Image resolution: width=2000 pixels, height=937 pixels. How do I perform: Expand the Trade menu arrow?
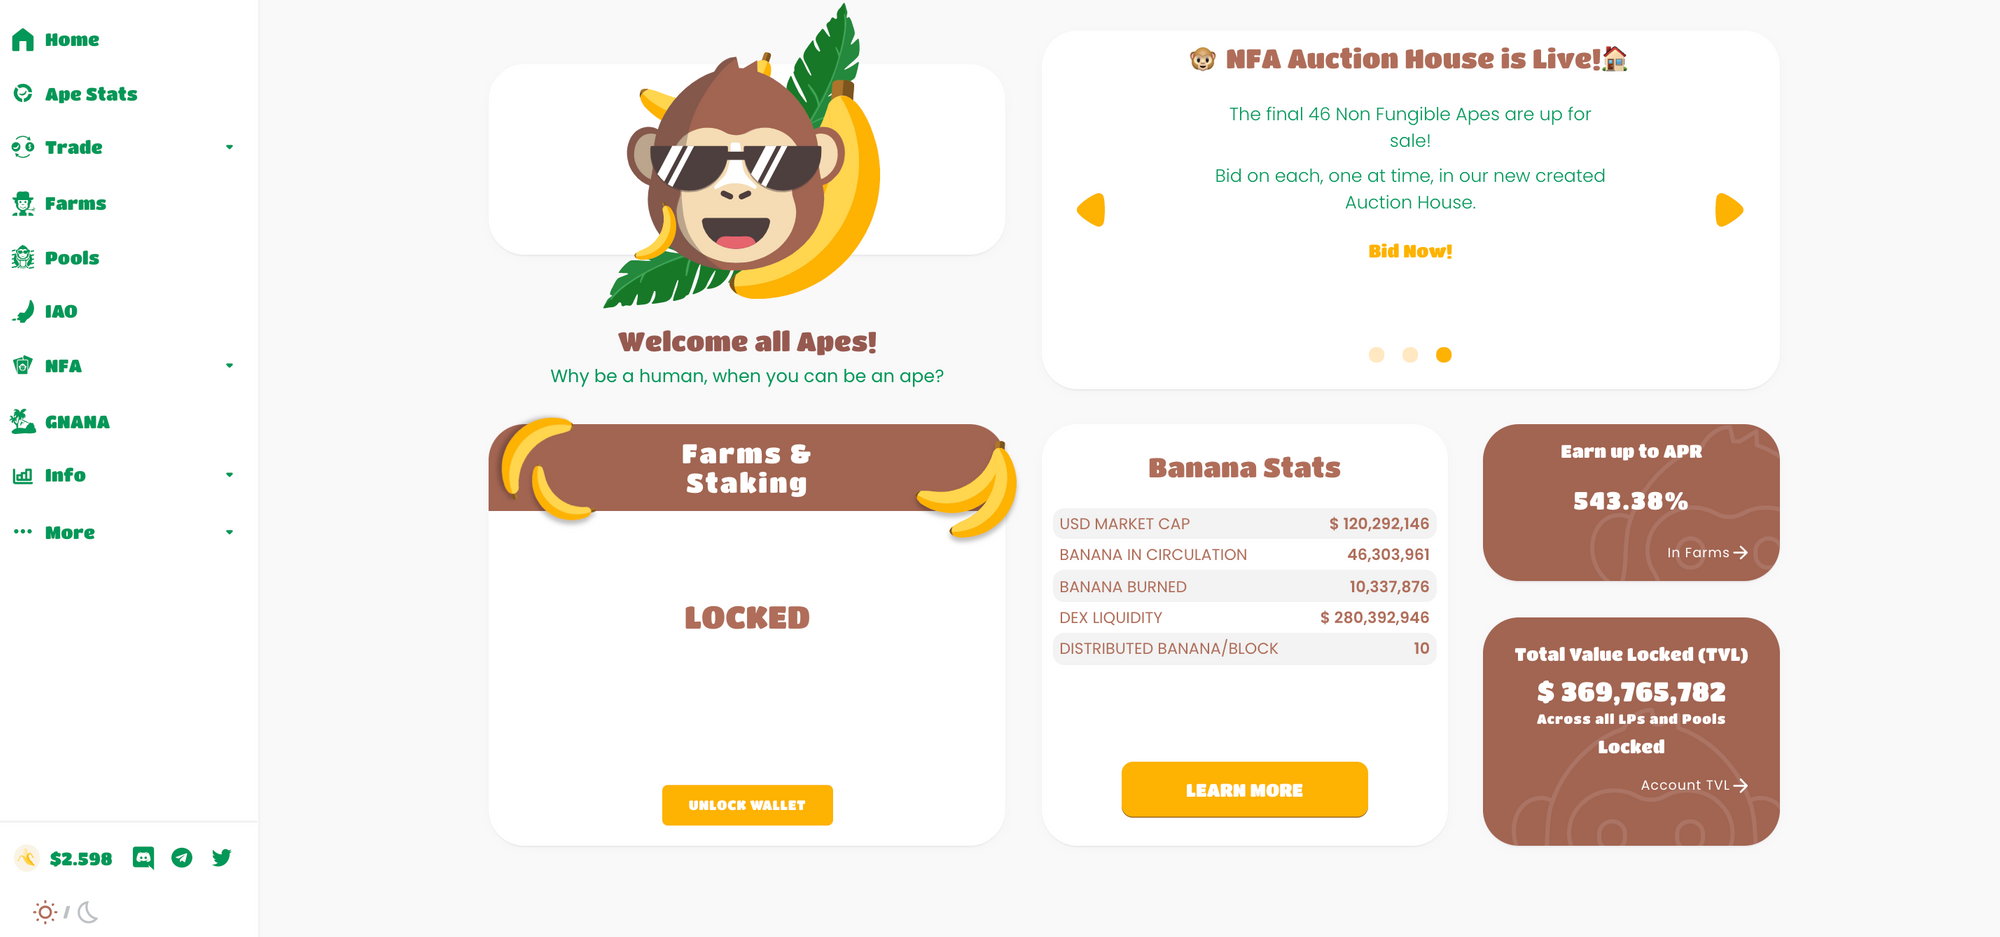point(229,147)
